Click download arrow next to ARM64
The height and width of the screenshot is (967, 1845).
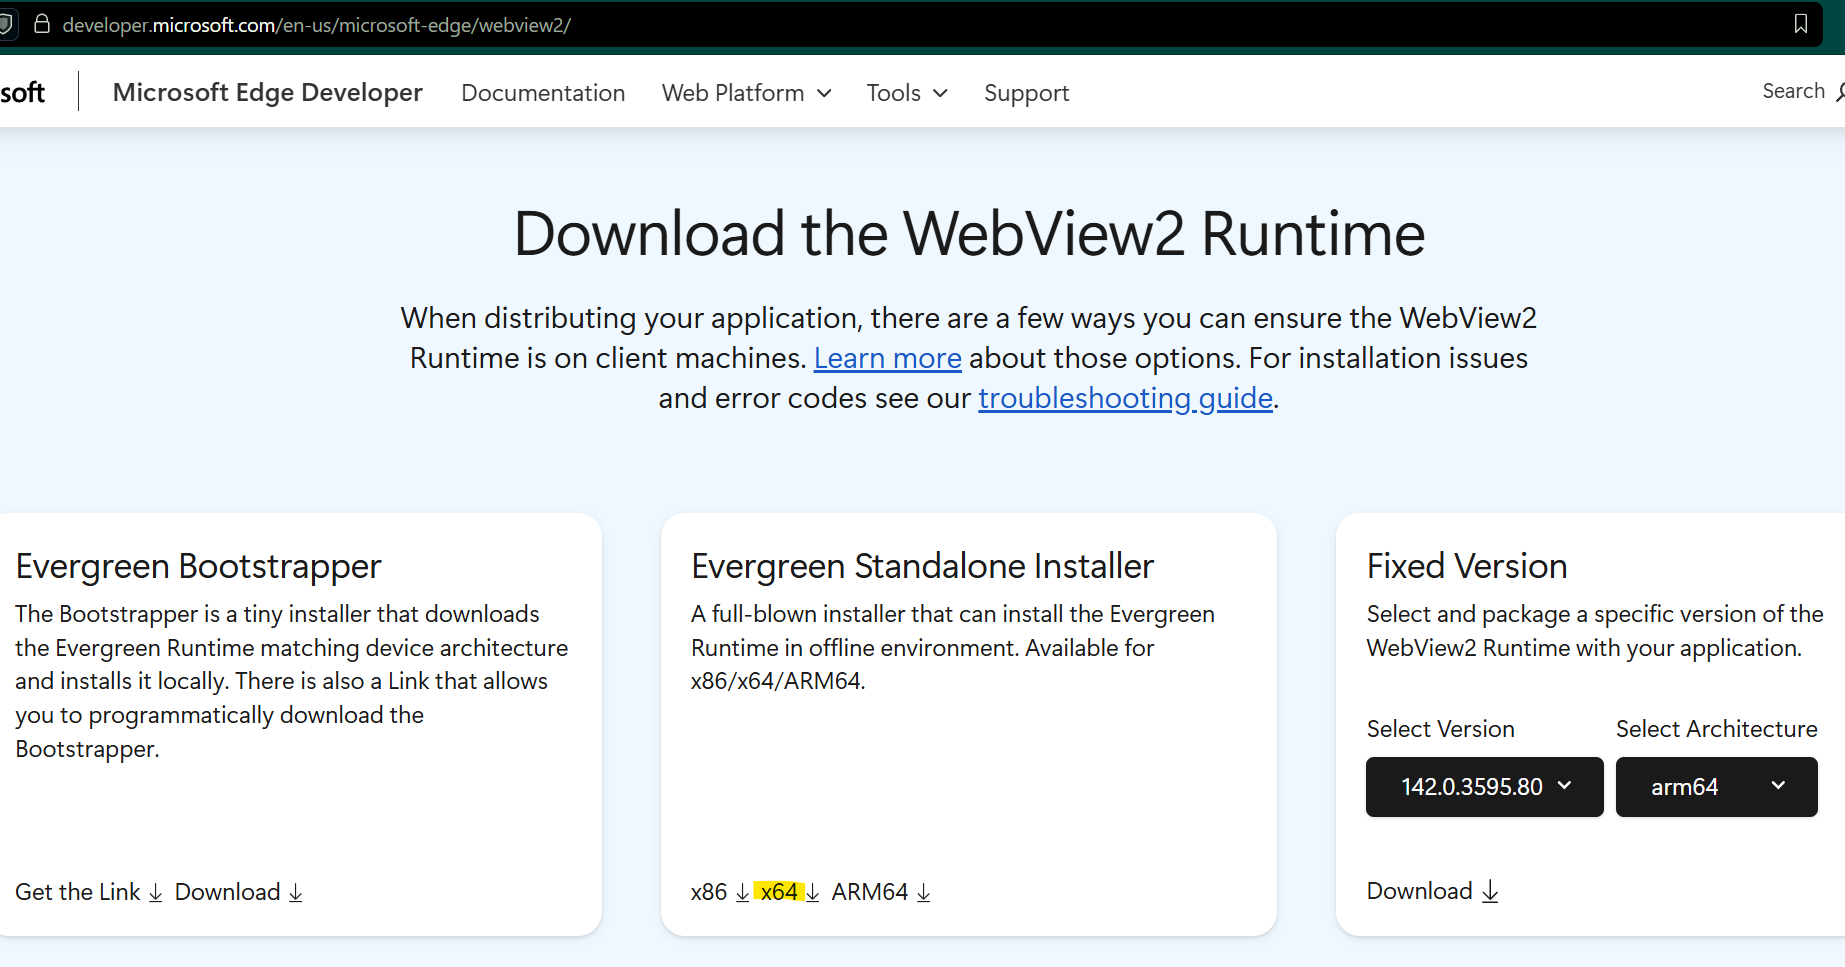click(923, 892)
